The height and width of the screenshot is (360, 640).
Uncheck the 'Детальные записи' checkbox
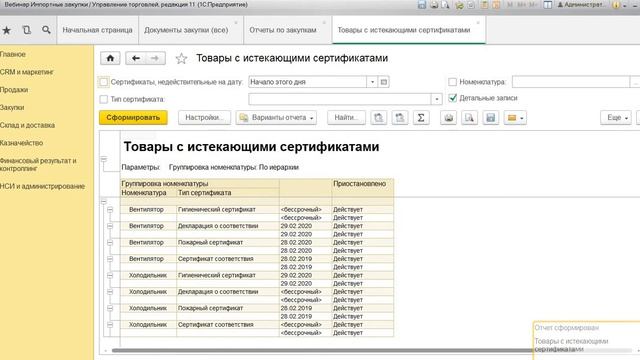click(x=452, y=98)
